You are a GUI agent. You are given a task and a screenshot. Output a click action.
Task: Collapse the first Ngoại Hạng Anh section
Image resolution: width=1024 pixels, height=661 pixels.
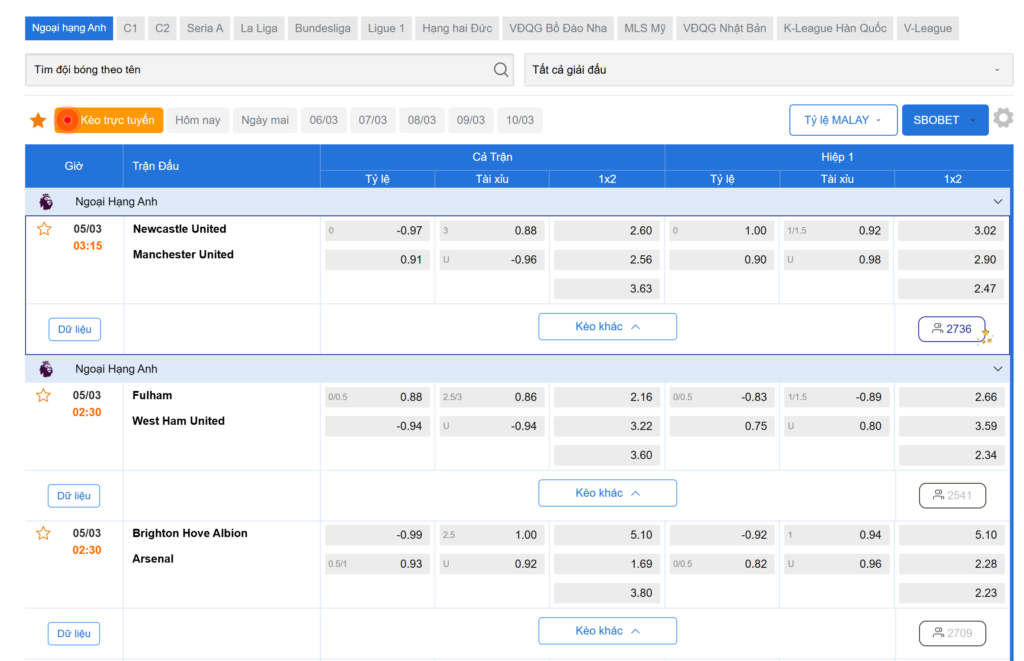coord(997,202)
